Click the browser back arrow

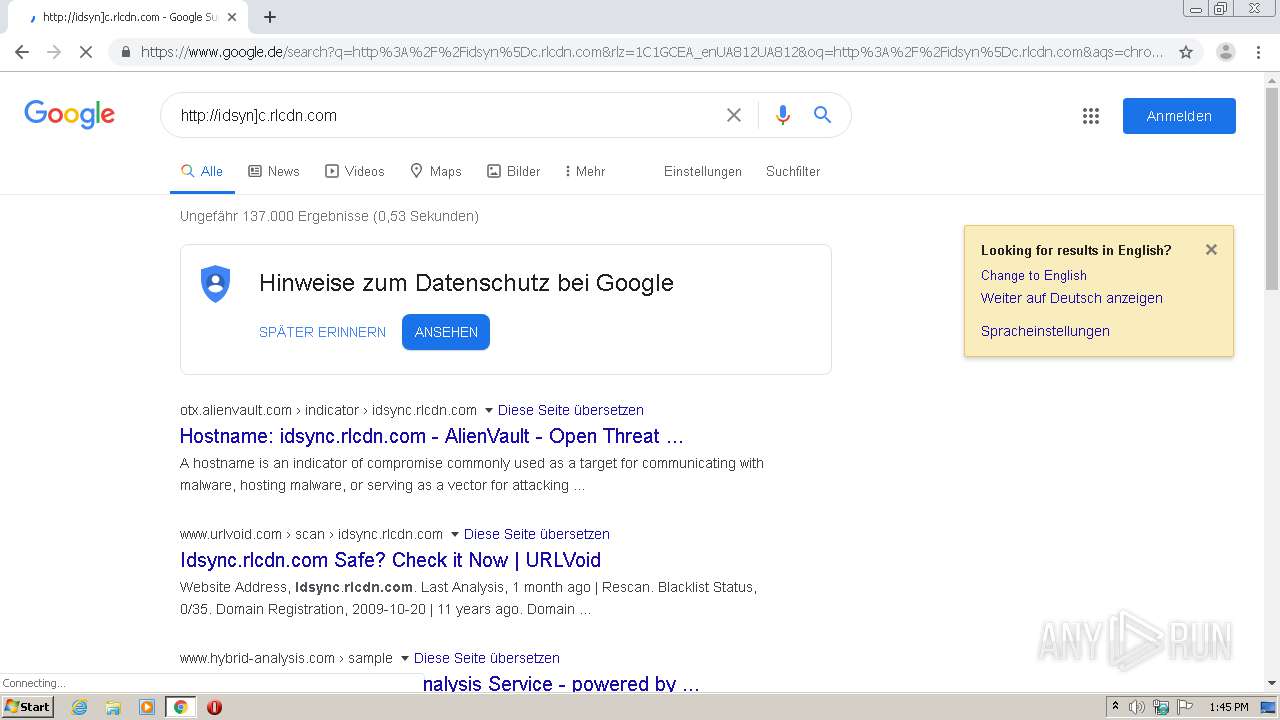coord(22,52)
